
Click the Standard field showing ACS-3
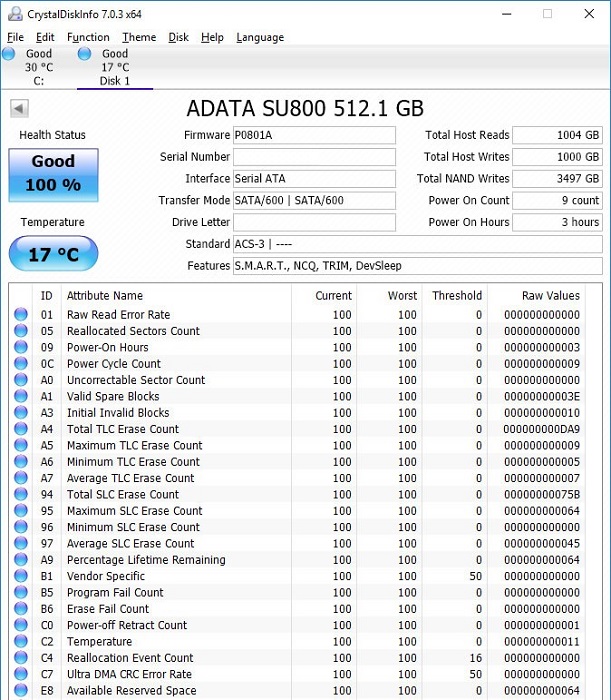(418, 244)
